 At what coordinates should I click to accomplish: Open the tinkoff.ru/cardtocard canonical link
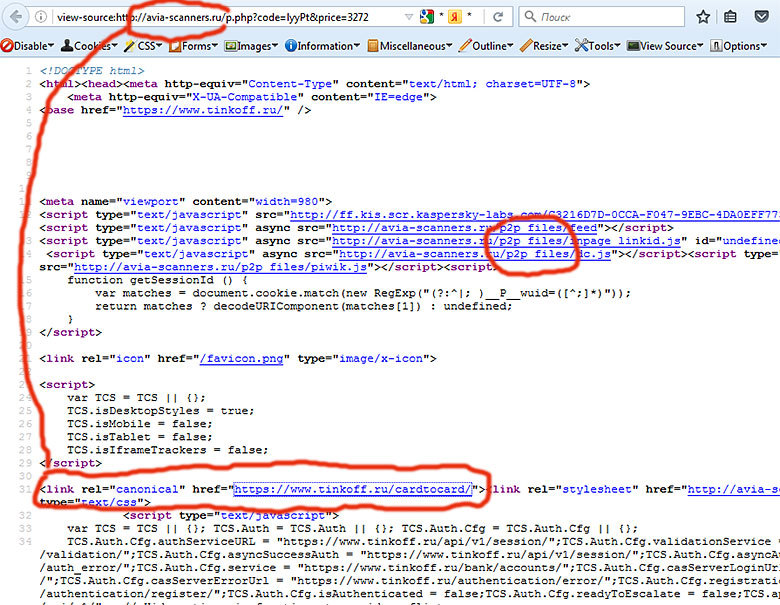click(352, 489)
